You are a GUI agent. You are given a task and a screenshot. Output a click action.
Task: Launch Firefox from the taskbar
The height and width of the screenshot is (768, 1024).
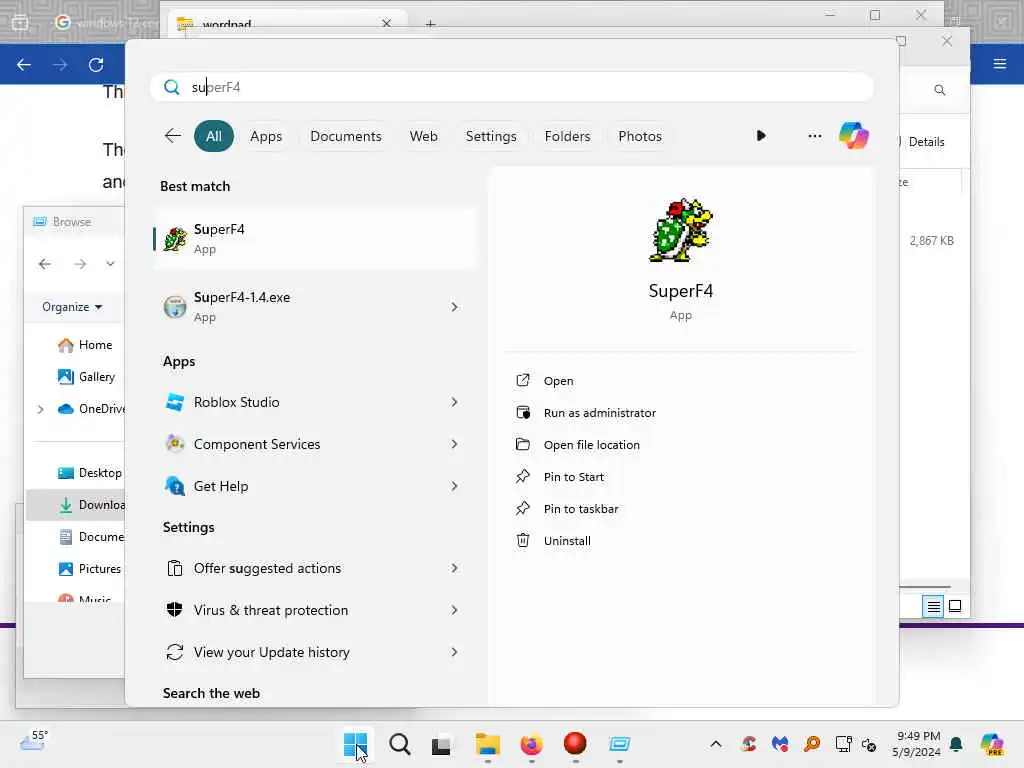[531, 744]
